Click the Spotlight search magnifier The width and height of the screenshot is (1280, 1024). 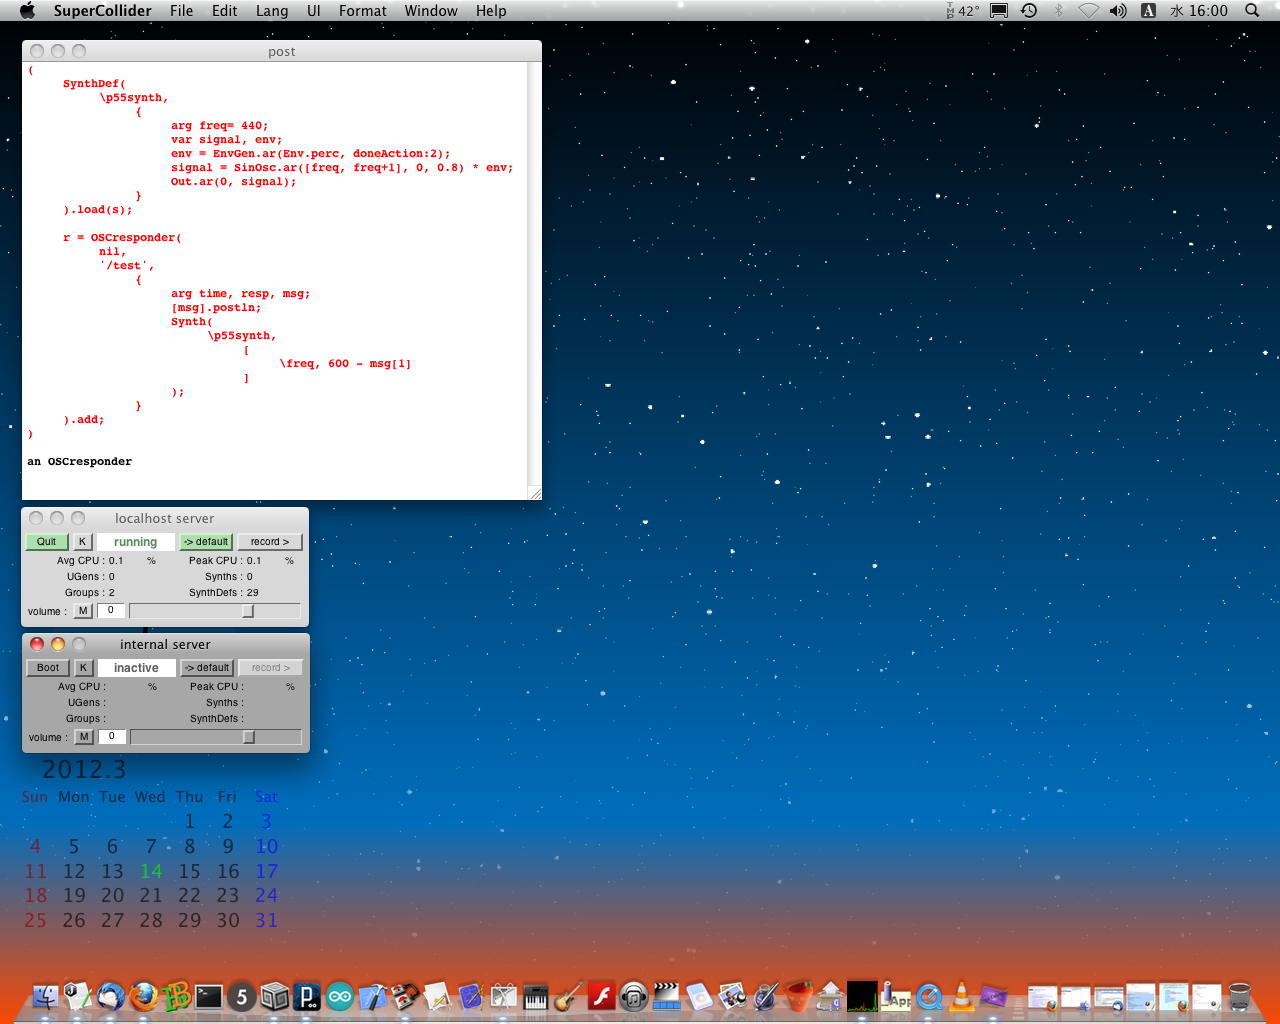pyautogui.click(x=1252, y=11)
